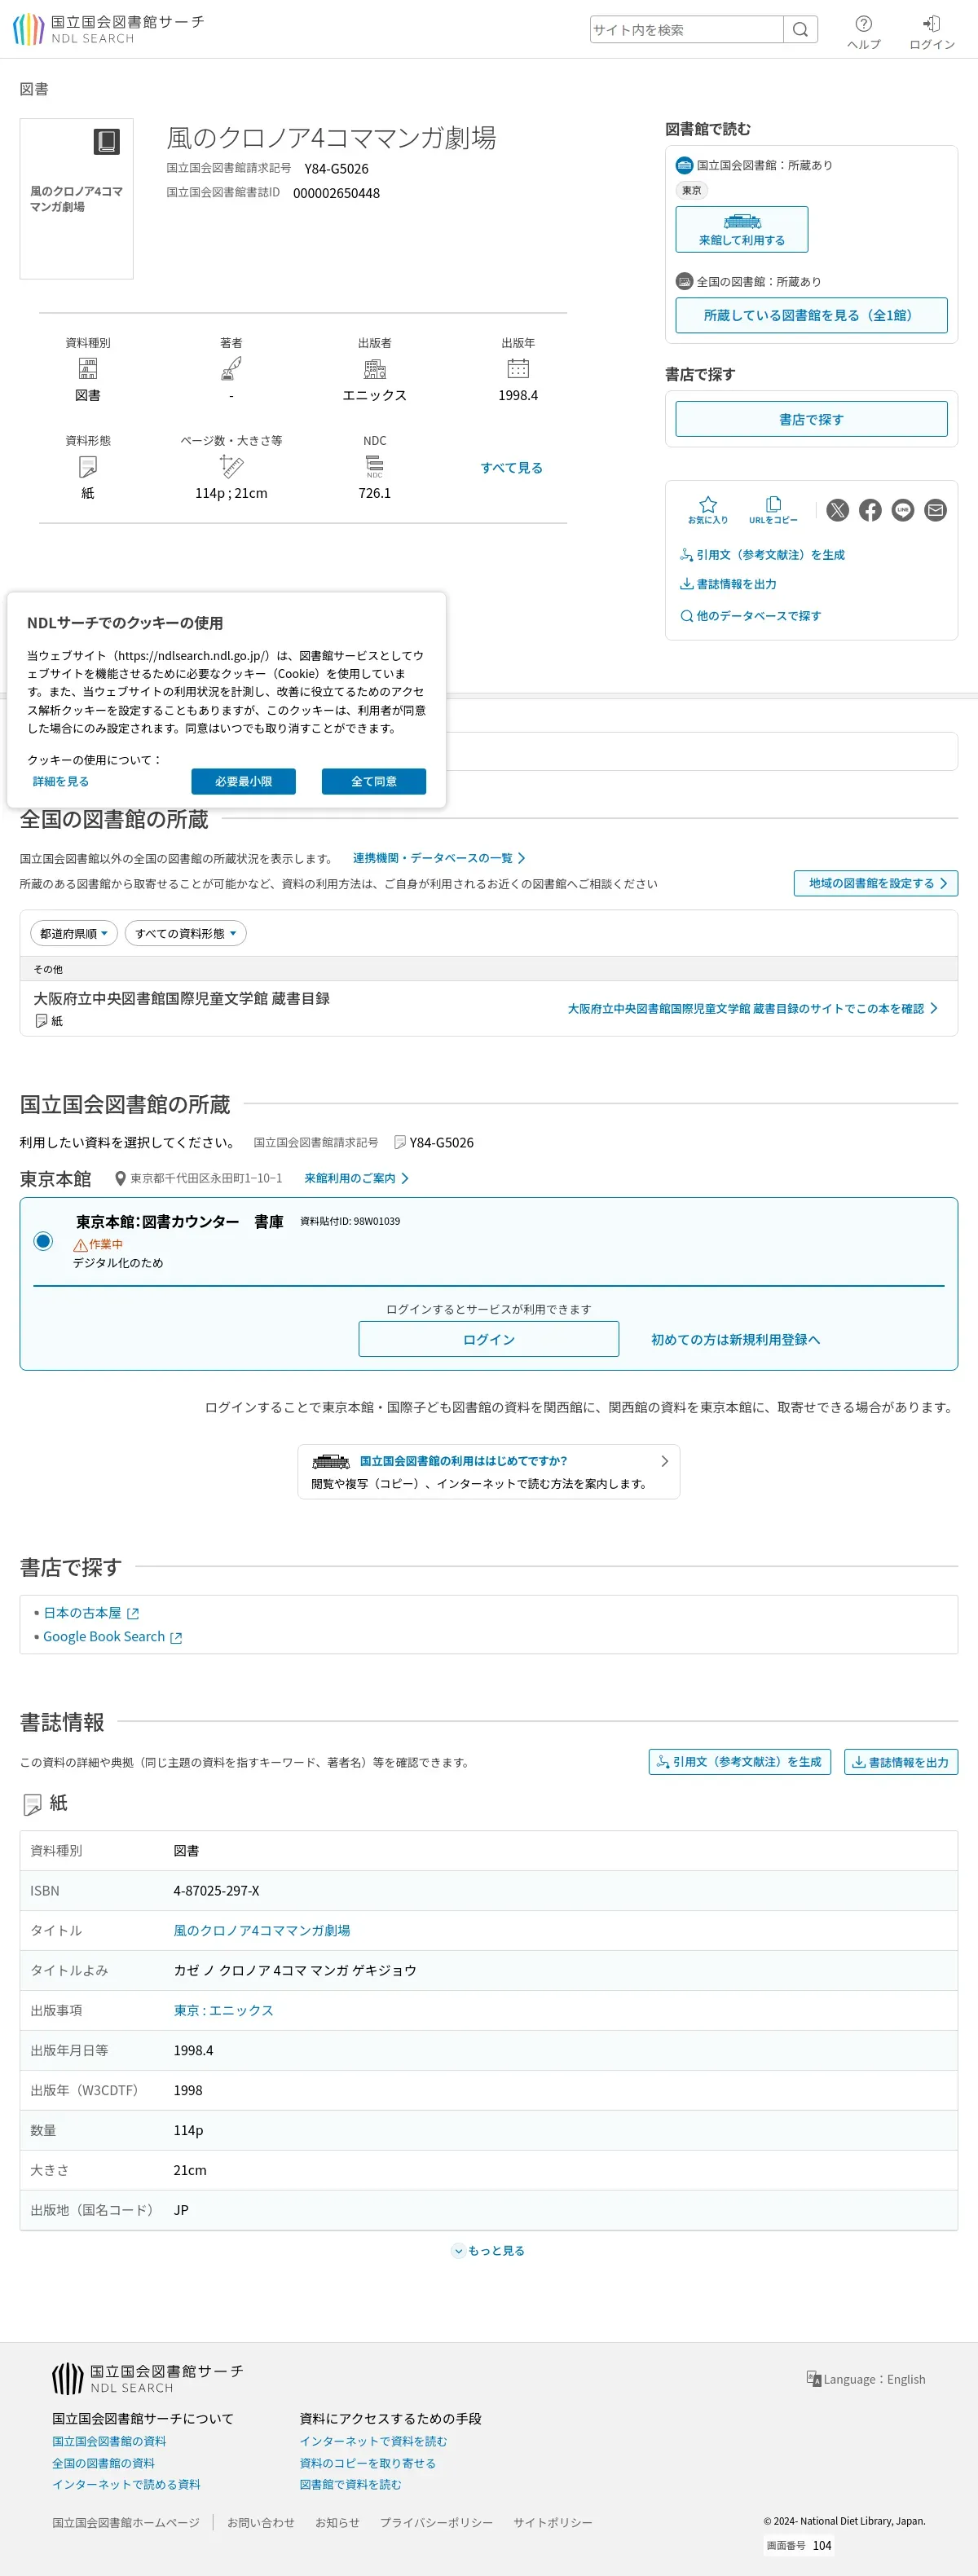978x2576 pixels.
Task: Share via LINE icon
Action: pos(903,510)
